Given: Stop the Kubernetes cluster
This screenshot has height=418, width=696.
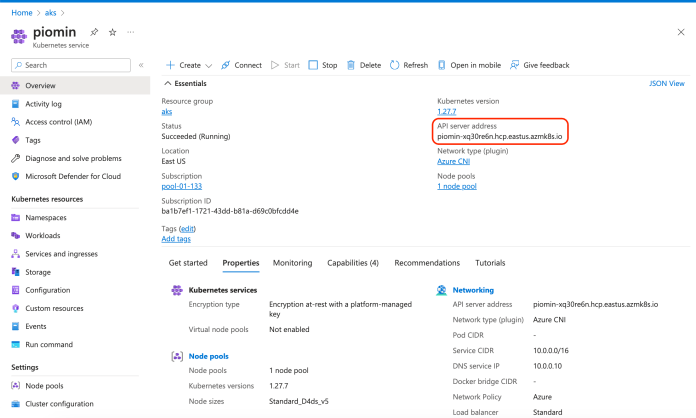Looking at the screenshot, I should (x=322, y=65).
